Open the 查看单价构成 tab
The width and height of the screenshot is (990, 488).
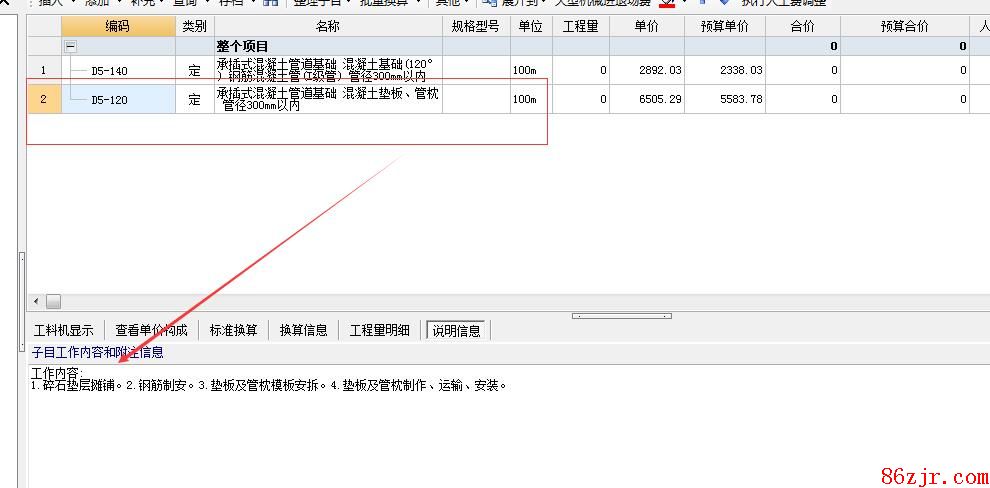pos(150,330)
